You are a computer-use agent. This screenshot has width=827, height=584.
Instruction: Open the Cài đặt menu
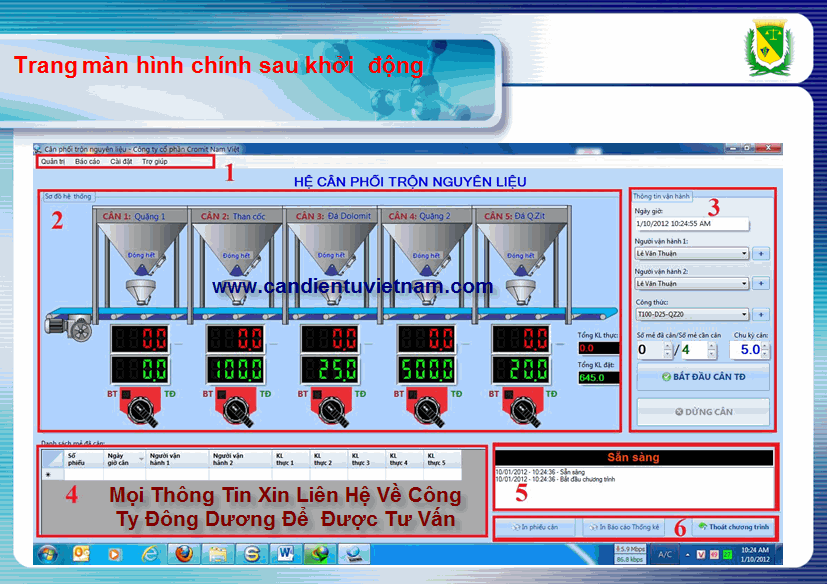point(121,162)
